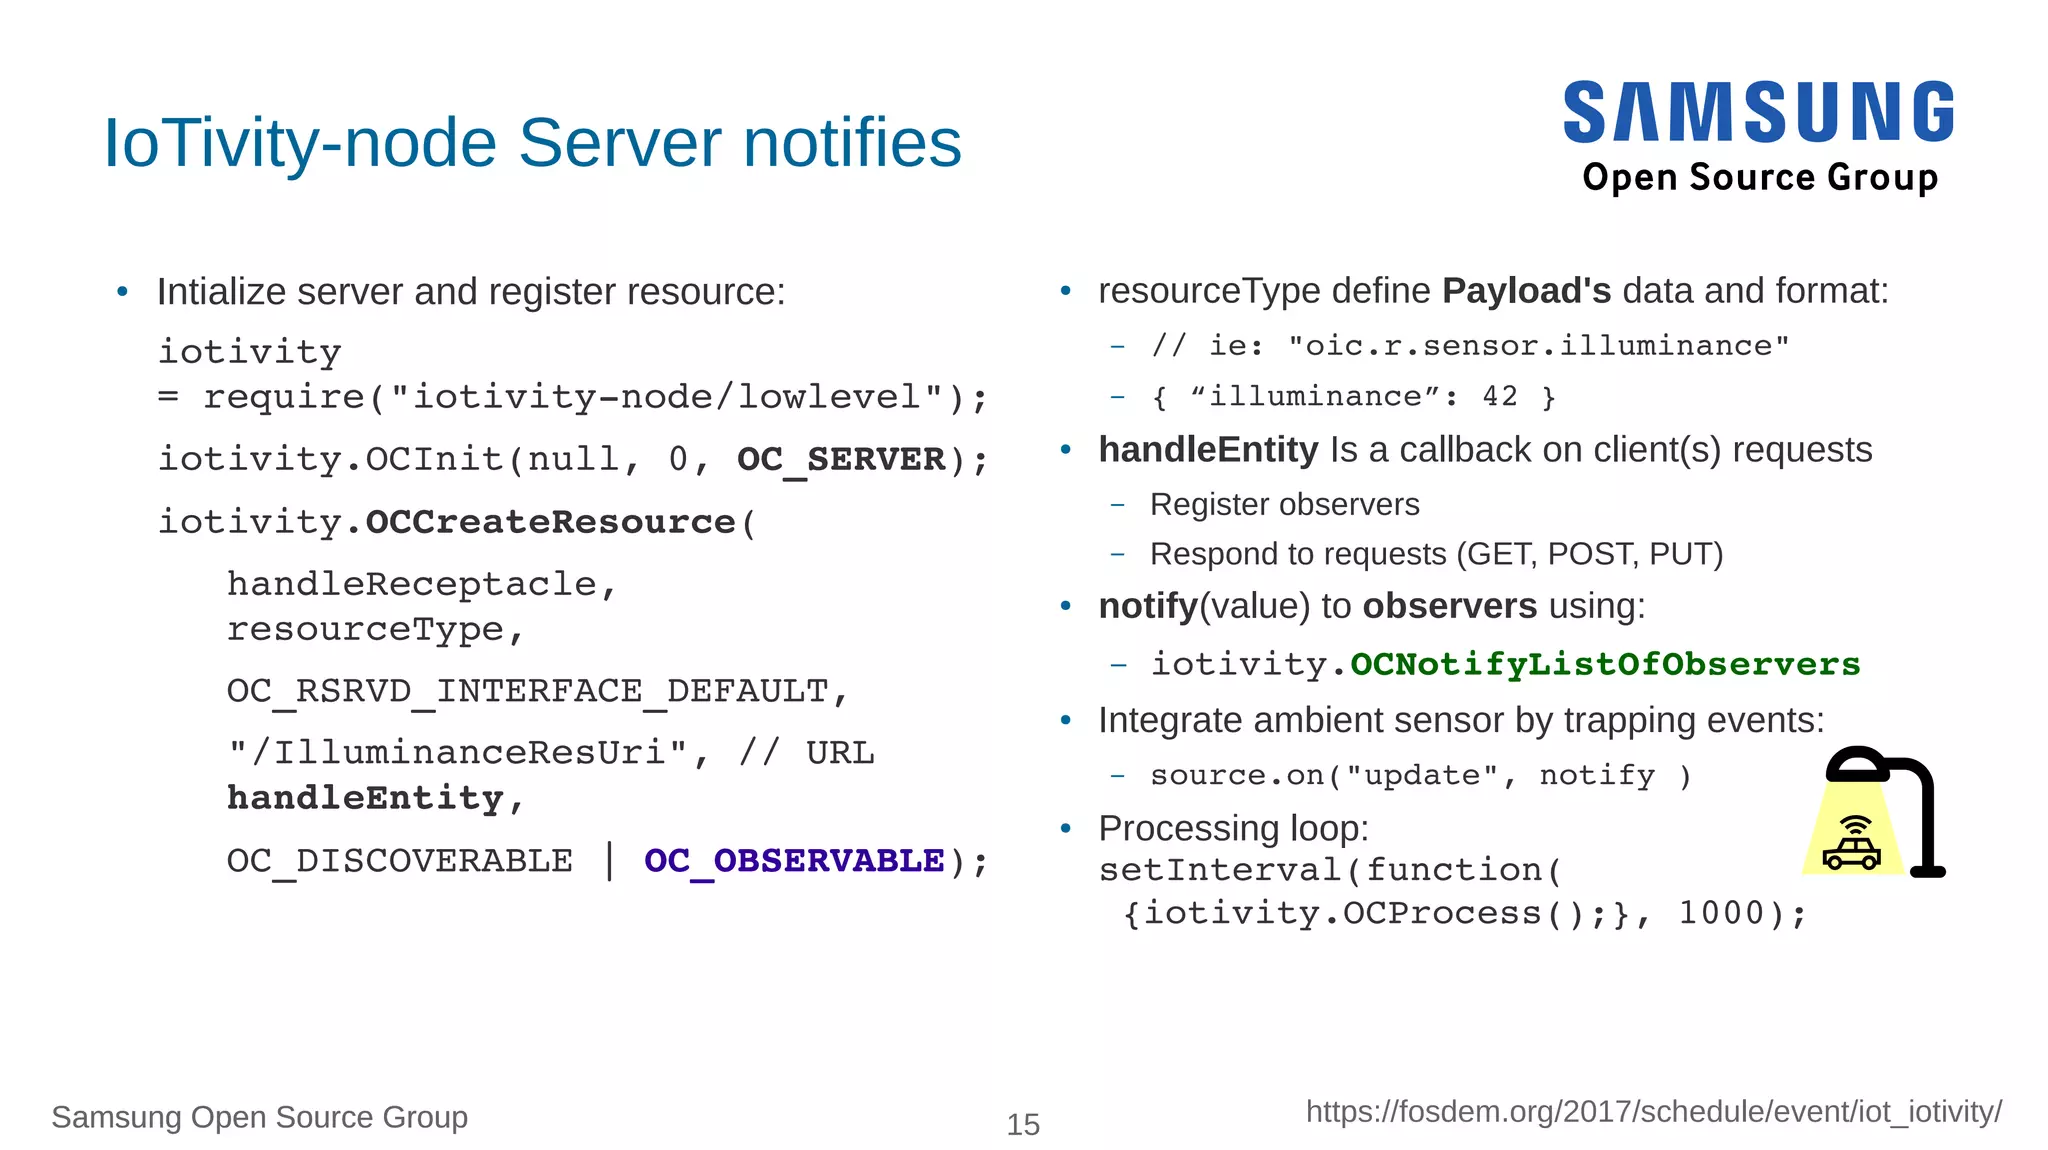Click the iotivity.OCCreateResource( line
Viewport: 2048px width, 1150px height.
(x=457, y=522)
